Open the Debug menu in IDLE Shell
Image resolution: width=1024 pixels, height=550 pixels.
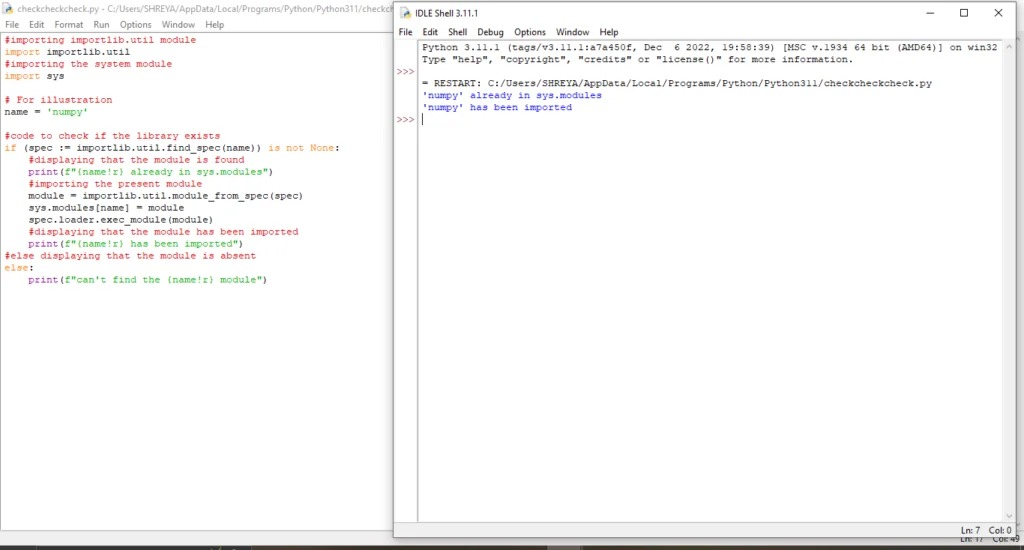[490, 32]
